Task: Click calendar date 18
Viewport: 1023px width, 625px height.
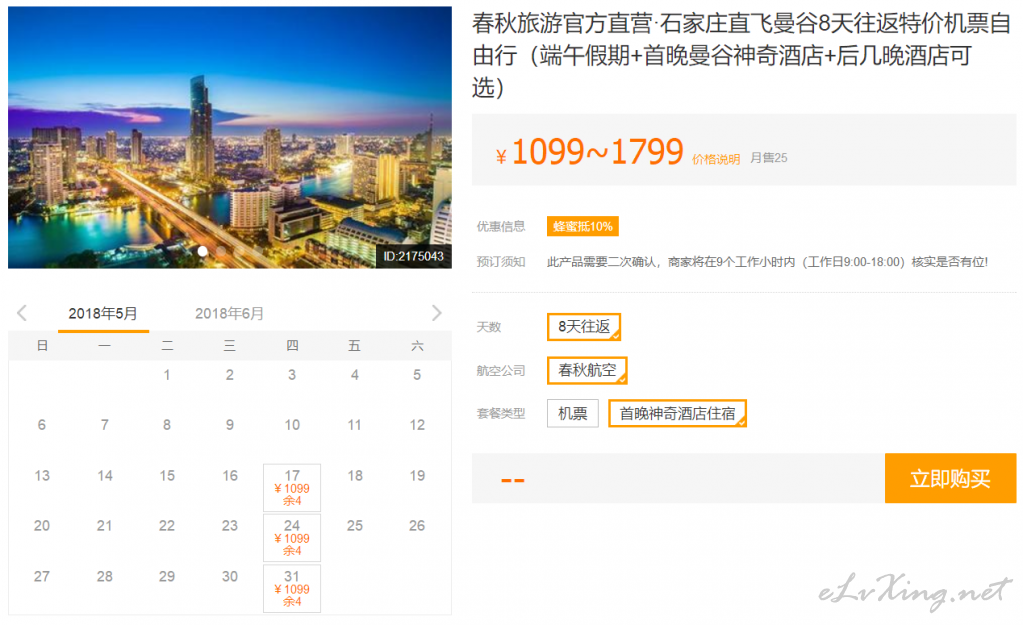Action: pyautogui.click(x=355, y=476)
